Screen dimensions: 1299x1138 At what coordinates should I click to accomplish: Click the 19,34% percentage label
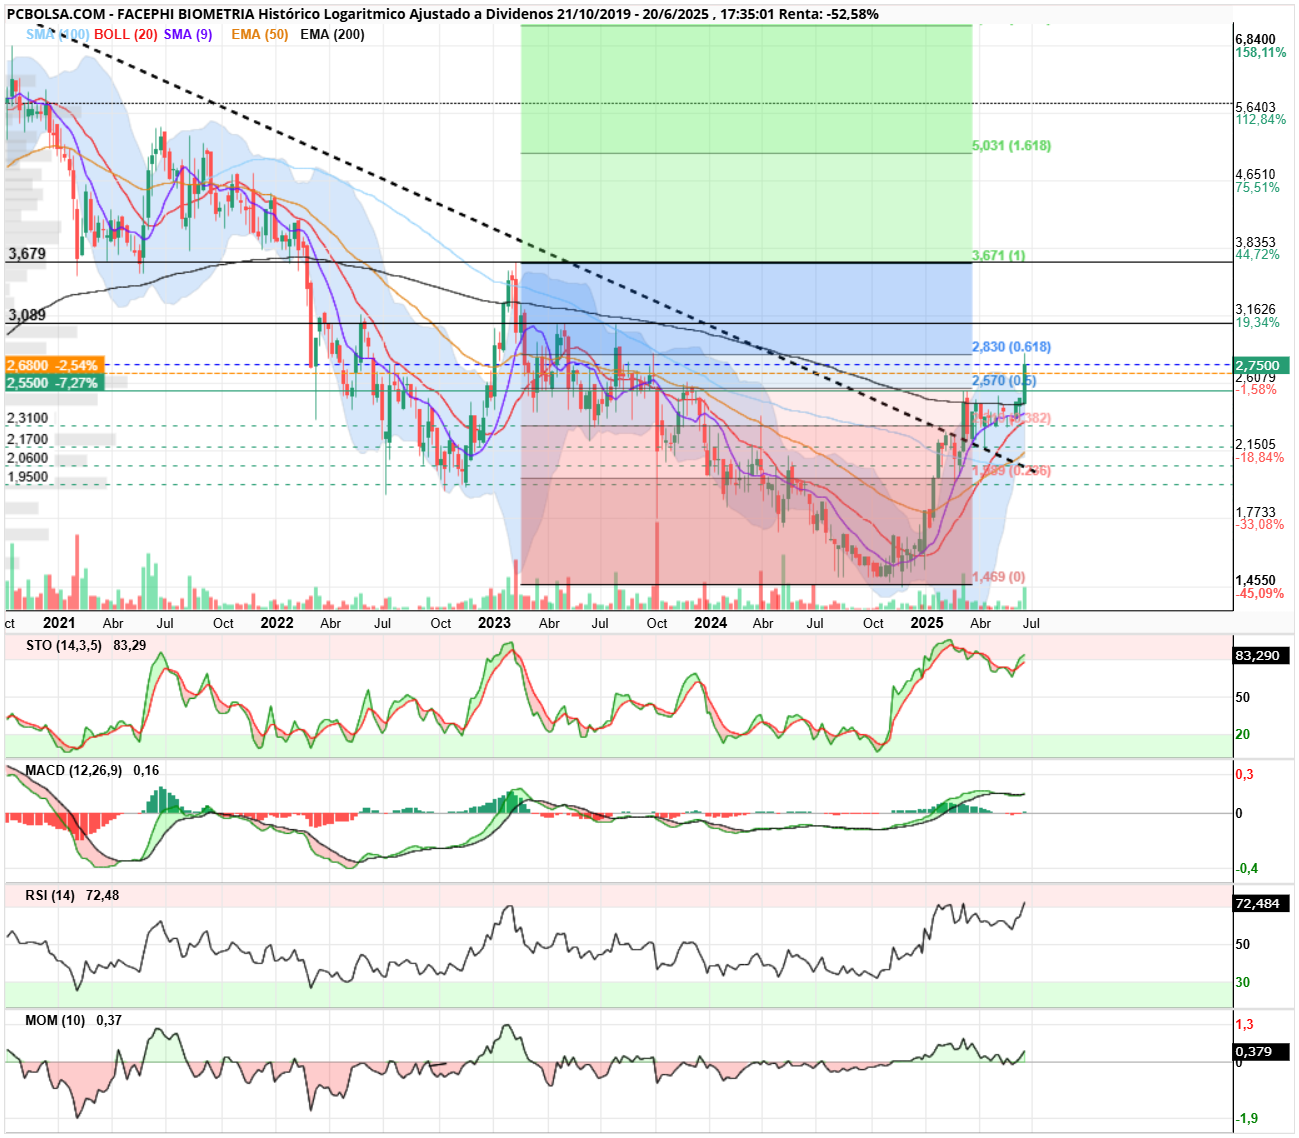pos(1257,322)
